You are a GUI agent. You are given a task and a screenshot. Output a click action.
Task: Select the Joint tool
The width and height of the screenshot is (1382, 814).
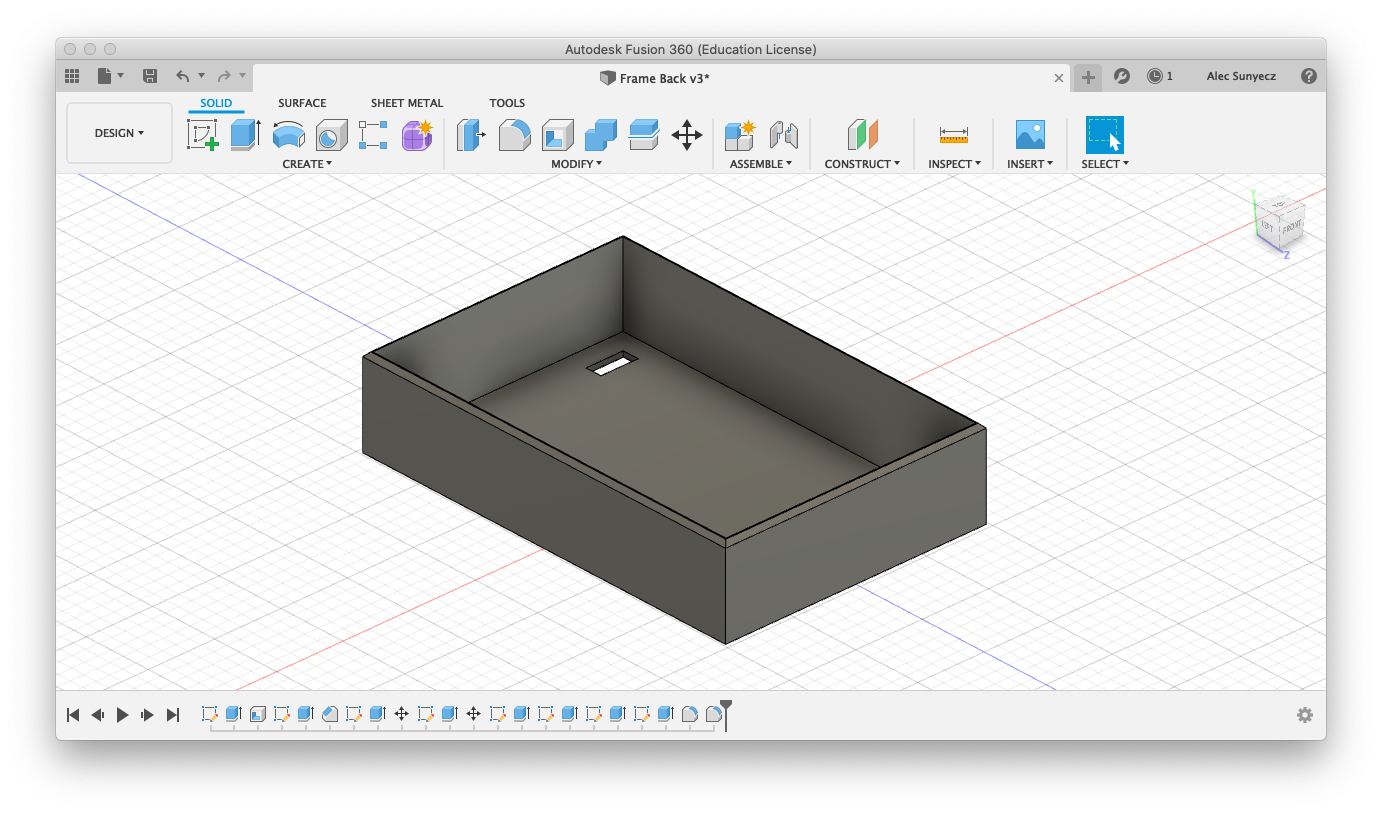coord(783,134)
